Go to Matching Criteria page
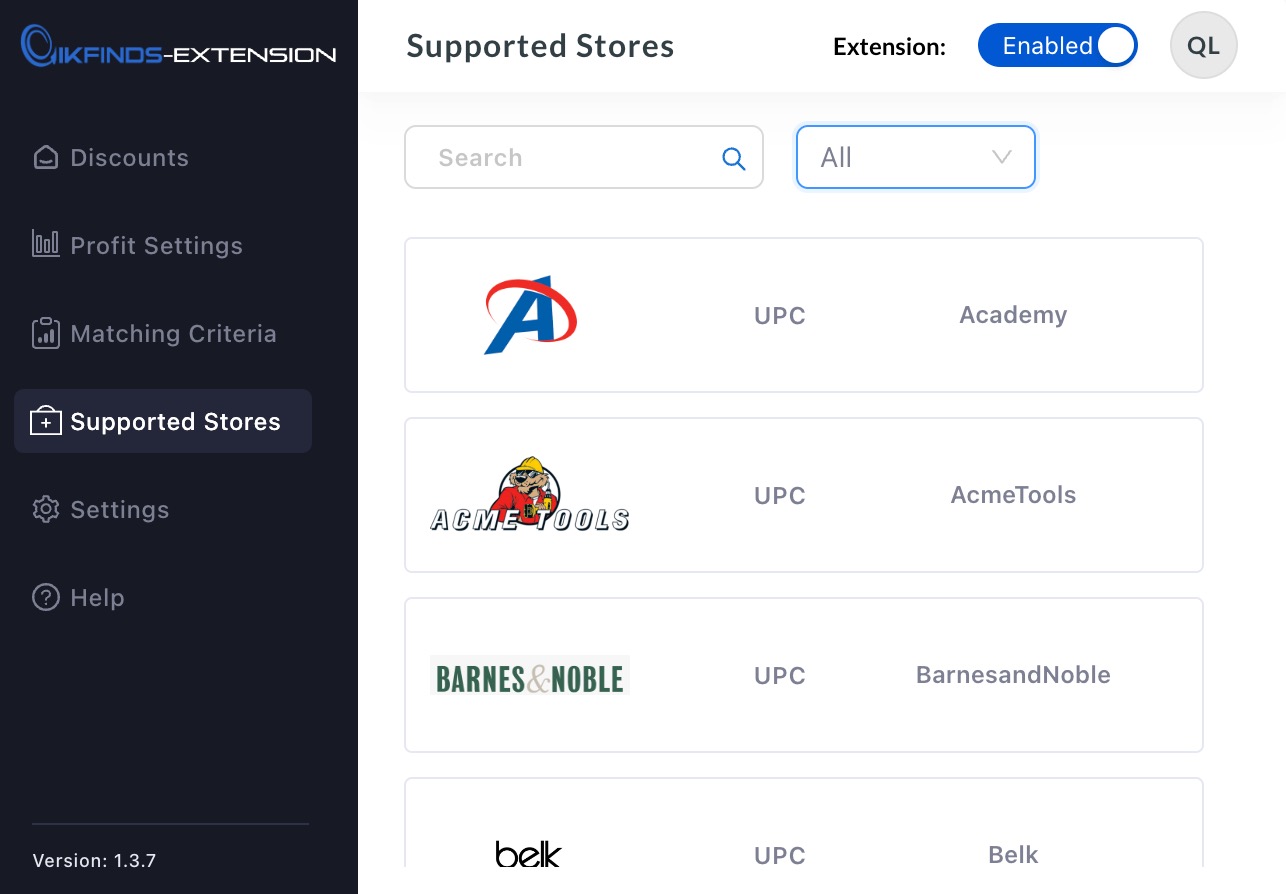The image size is (1286, 894). tap(173, 333)
